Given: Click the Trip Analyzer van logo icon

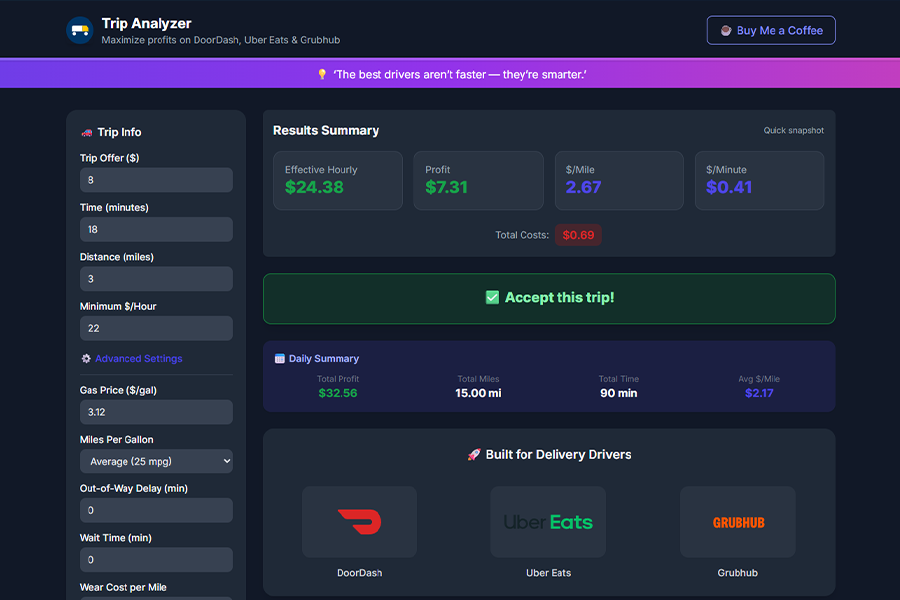Looking at the screenshot, I should pyautogui.click(x=79, y=30).
